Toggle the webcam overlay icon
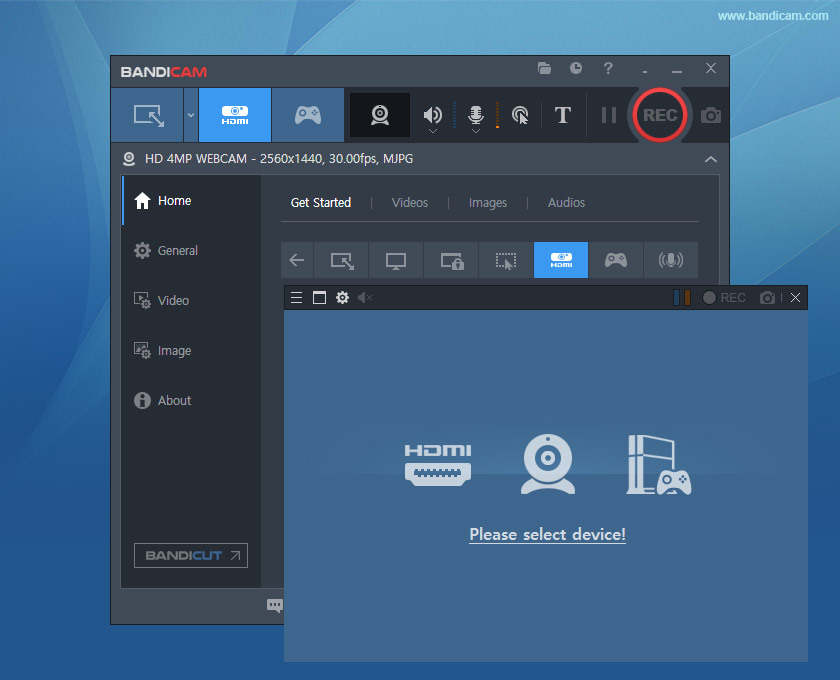This screenshot has height=680, width=840. pos(380,115)
